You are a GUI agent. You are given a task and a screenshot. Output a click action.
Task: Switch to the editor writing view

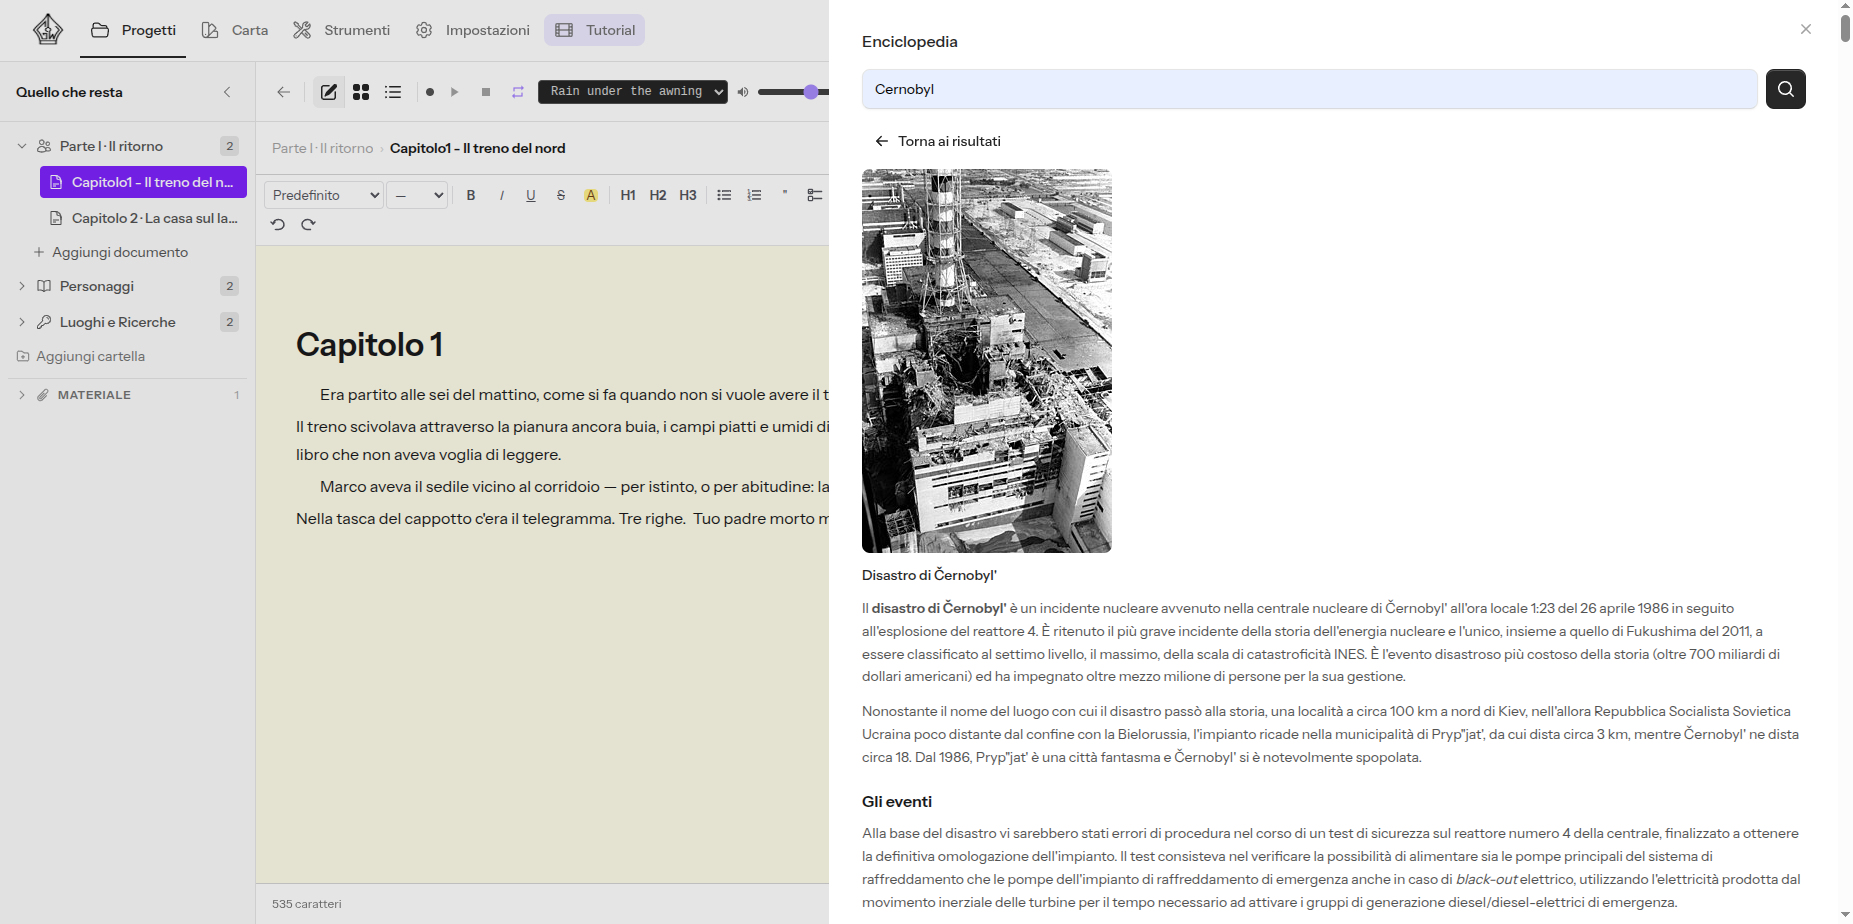(329, 92)
